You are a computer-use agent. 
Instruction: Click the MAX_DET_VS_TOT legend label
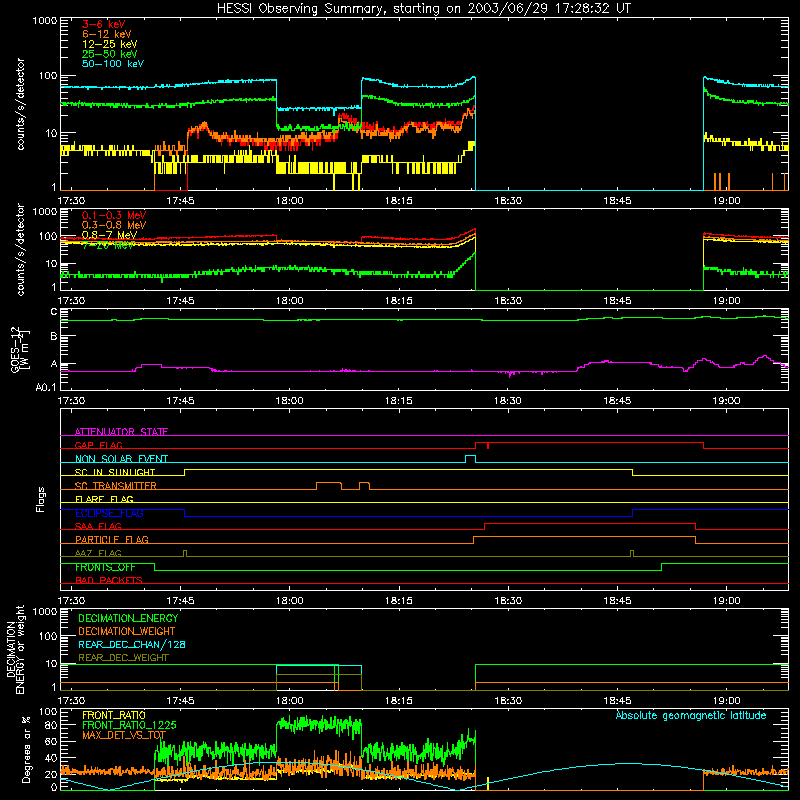click(x=124, y=735)
